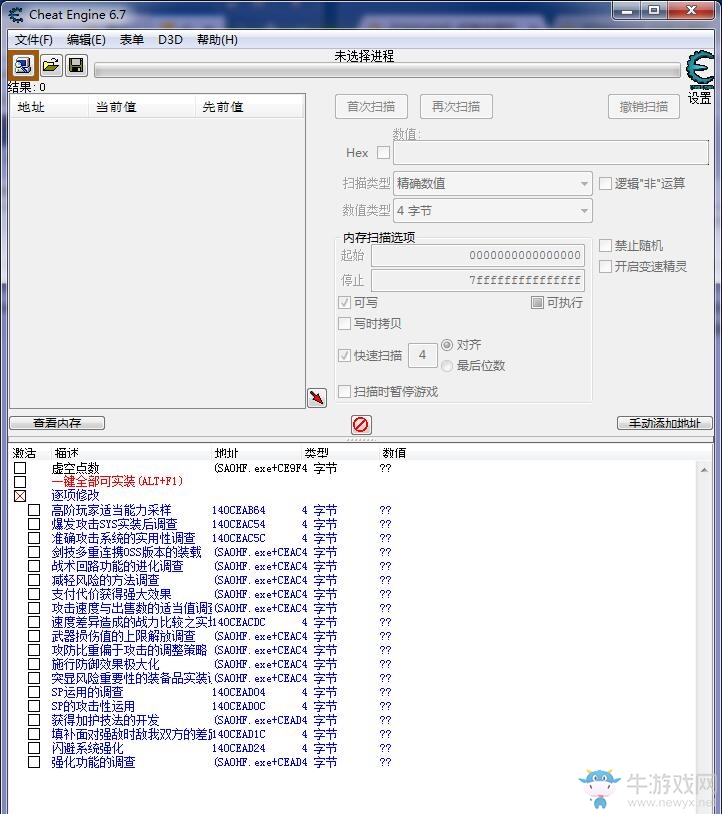
Task: Enable 扫描时暂停游戏 checkbox
Action: point(344,391)
